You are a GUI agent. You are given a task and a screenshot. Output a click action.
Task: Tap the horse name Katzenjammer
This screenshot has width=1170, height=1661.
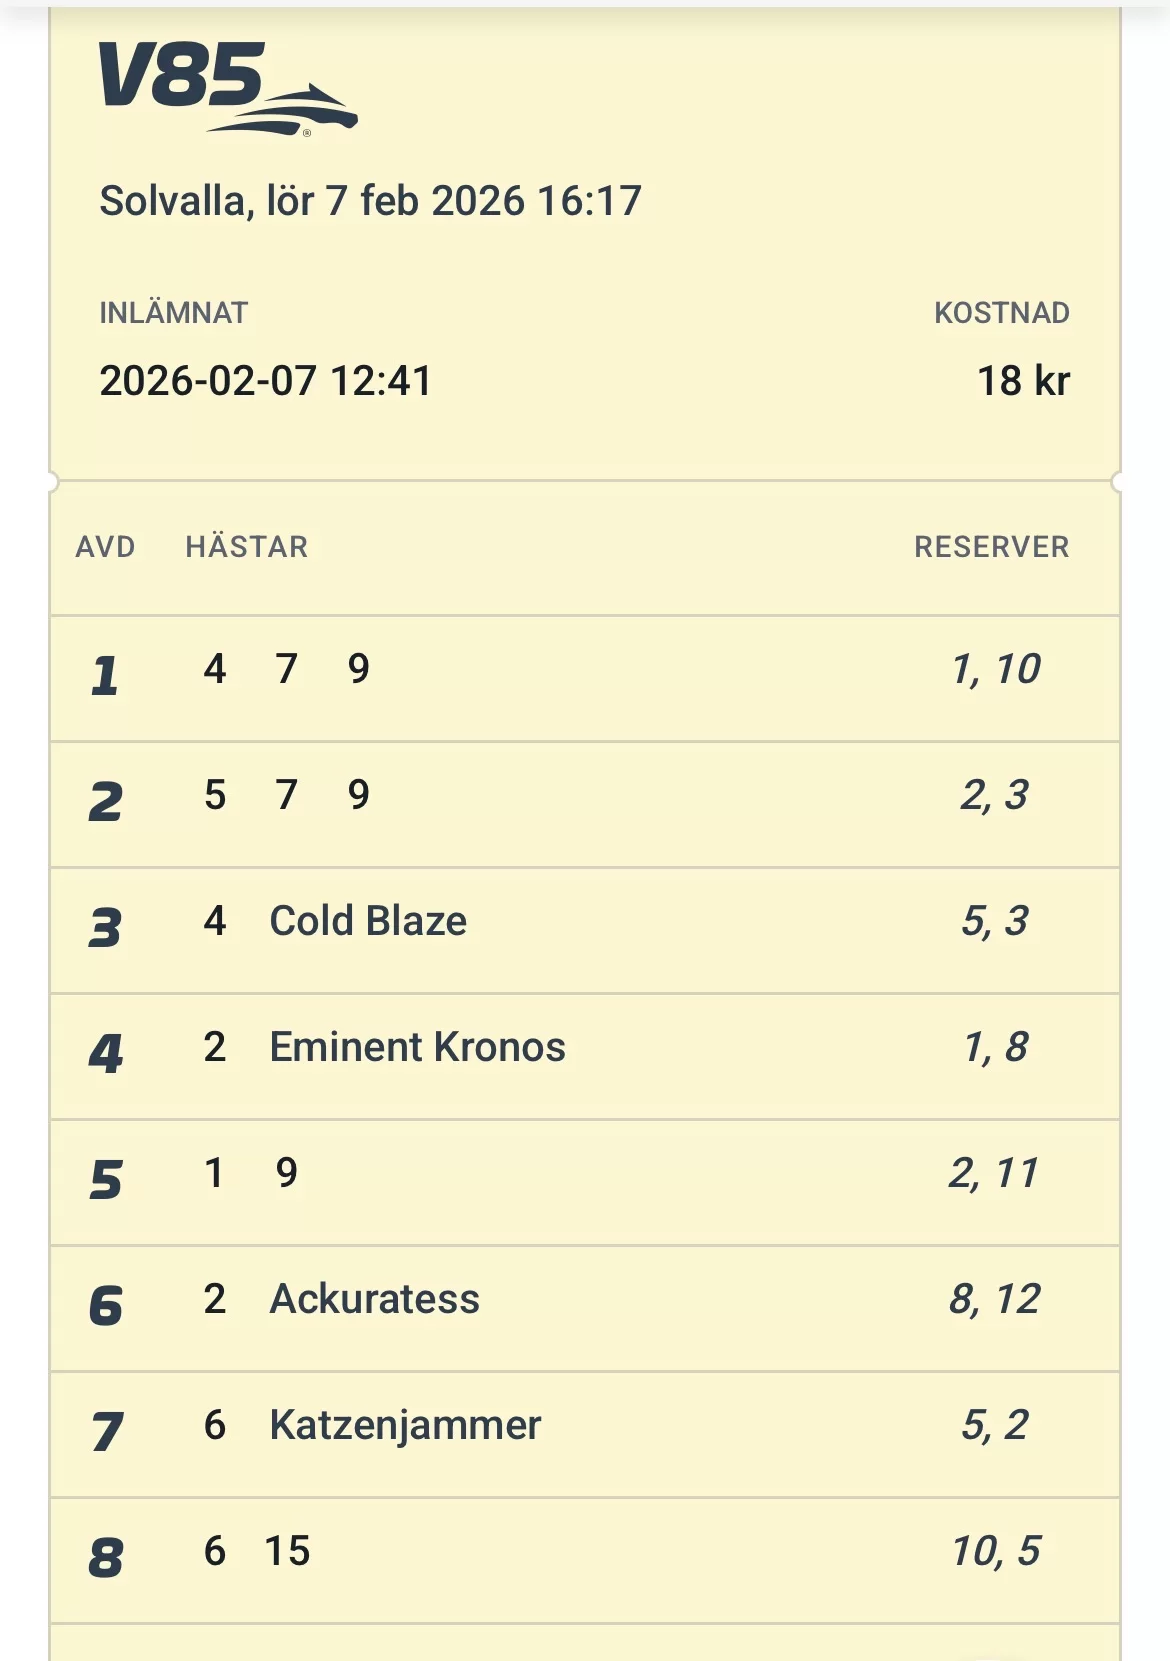tap(405, 1425)
